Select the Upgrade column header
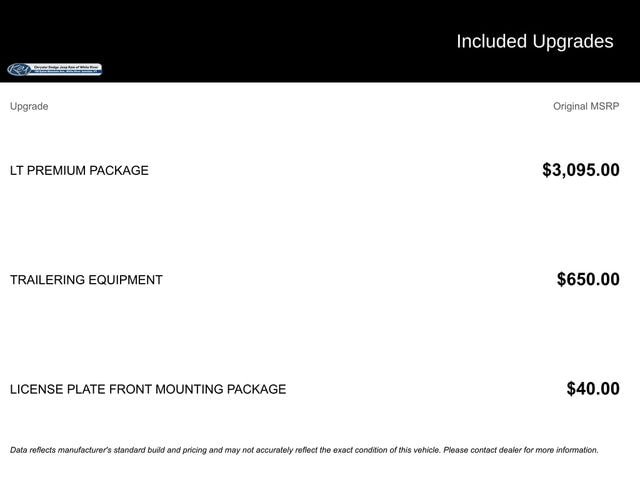Screen dimensions: 640x480 click(29, 106)
